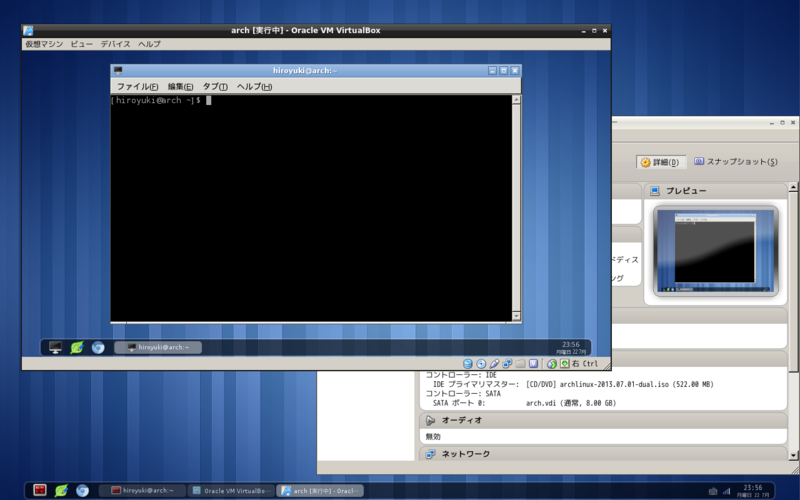Click network signal icon in host tray
This screenshot has height=500, width=800.
(x=727, y=491)
